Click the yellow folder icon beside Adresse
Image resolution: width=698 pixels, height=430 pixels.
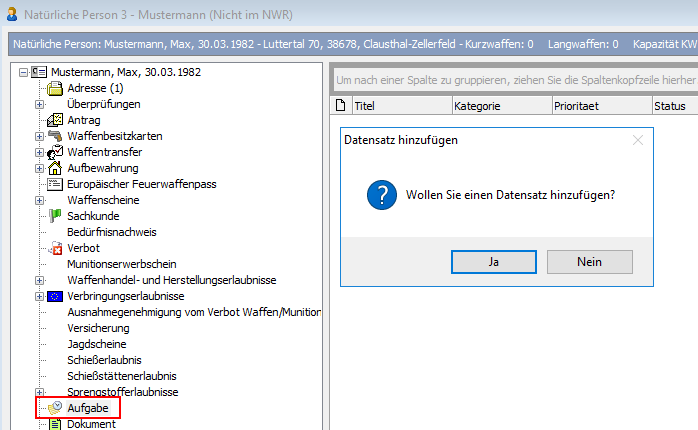tap(56, 89)
